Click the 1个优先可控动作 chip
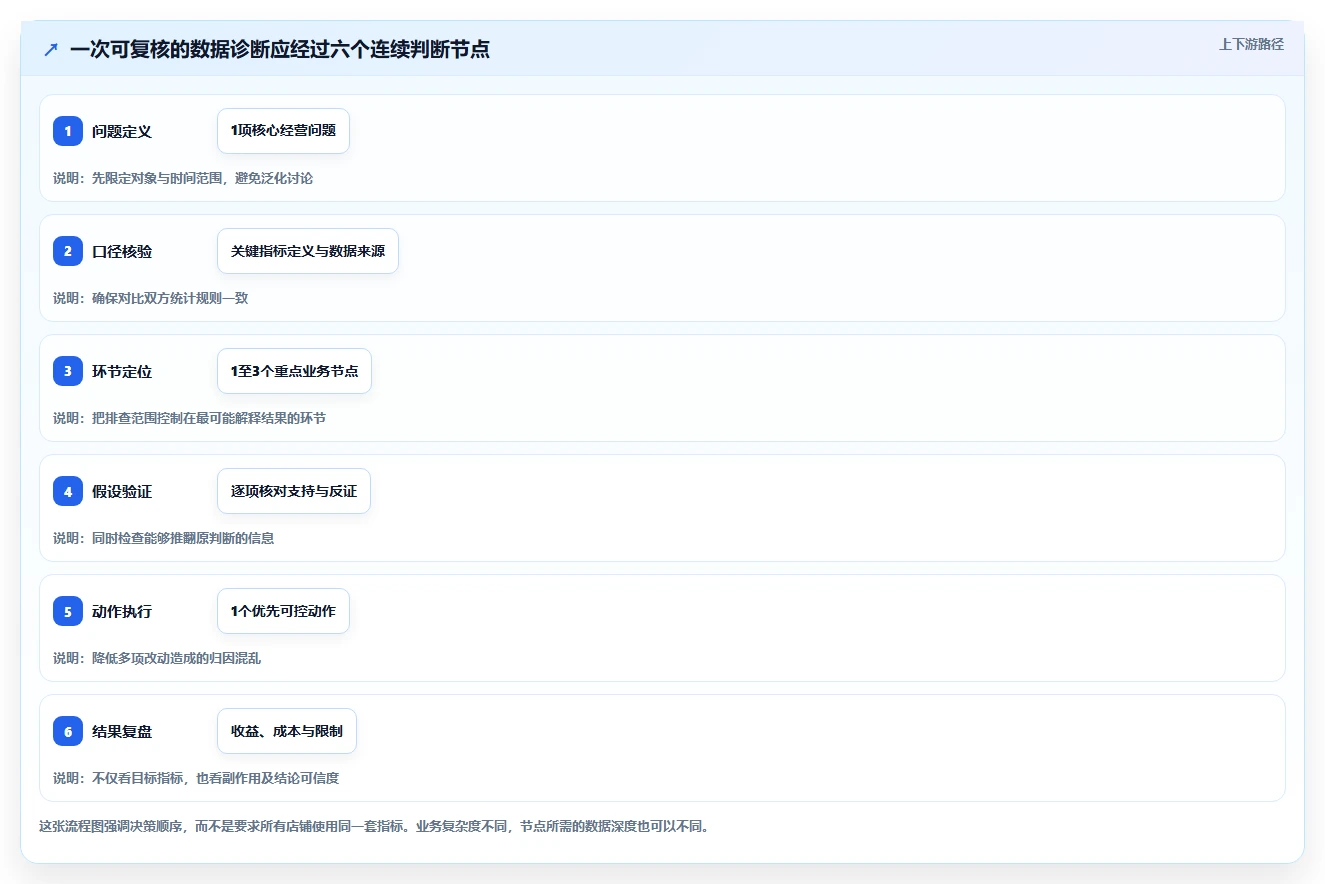 (283, 611)
